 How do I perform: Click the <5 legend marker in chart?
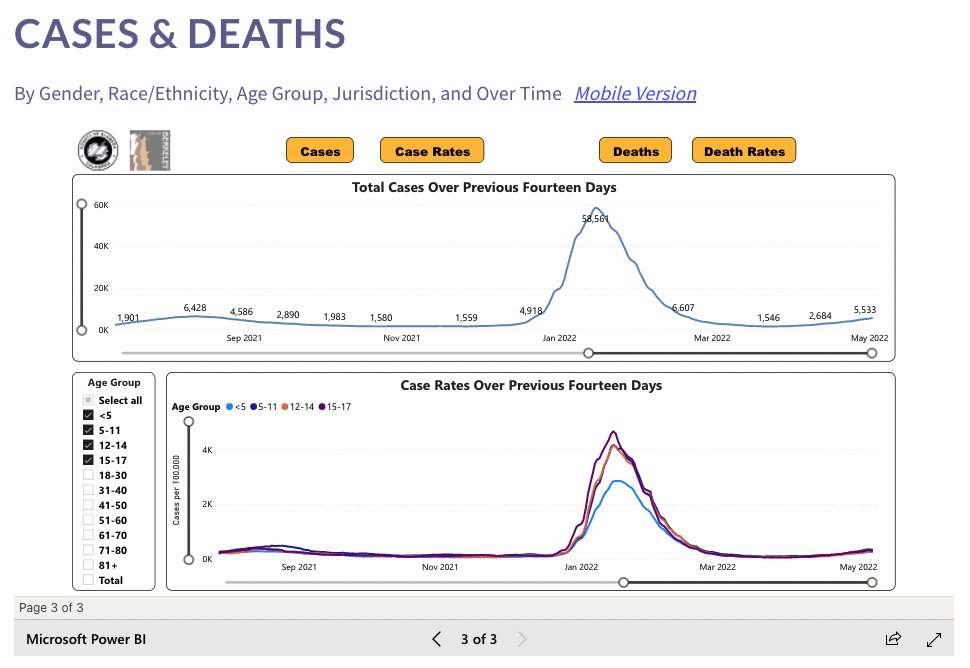click(x=230, y=407)
